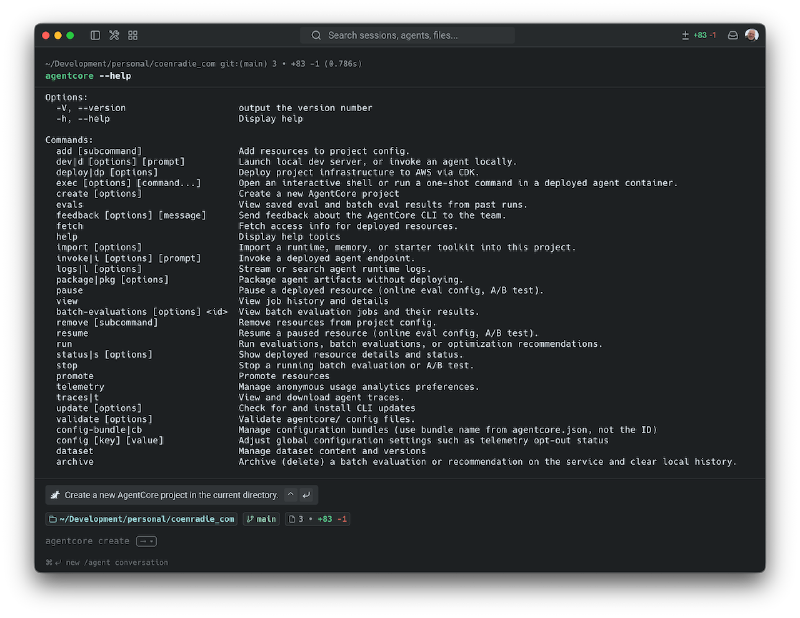The height and width of the screenshot is (618, 800).
Task: Click the 'pause' command
Action: point(69,290)
